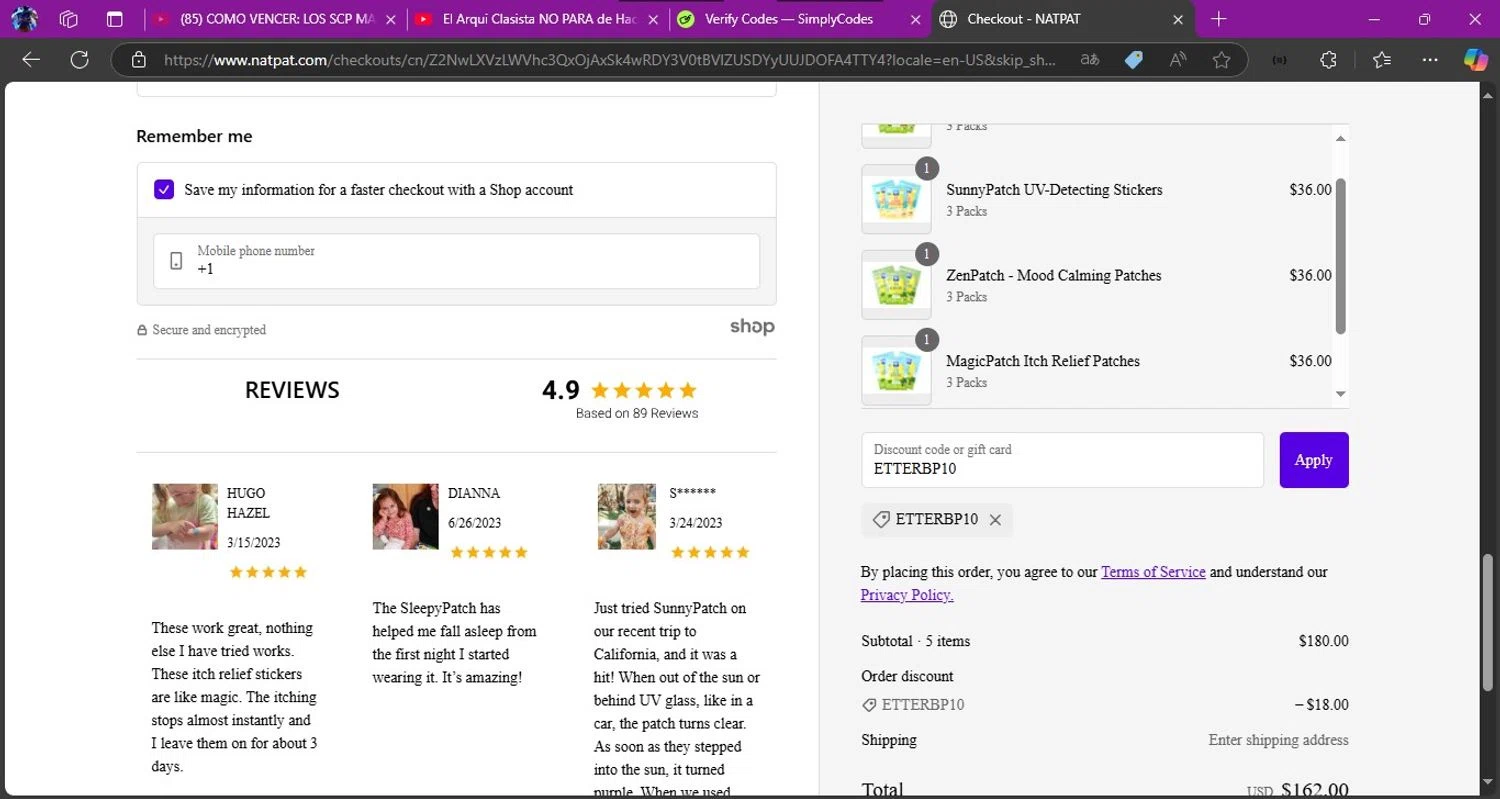Go back to previous page
The width and height of the screenshot is (1500, 799).
click(x=31, y=60)
